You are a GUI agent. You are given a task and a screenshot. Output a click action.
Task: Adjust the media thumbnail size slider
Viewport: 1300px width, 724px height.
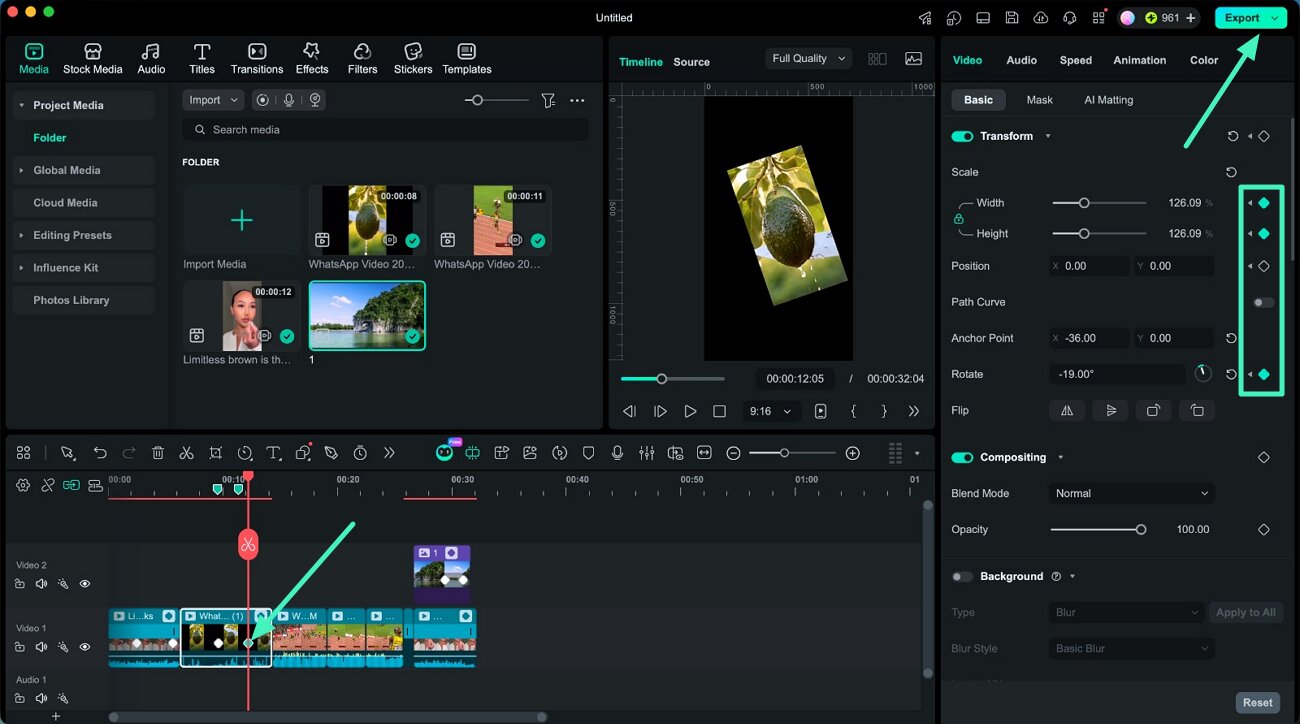496,100
